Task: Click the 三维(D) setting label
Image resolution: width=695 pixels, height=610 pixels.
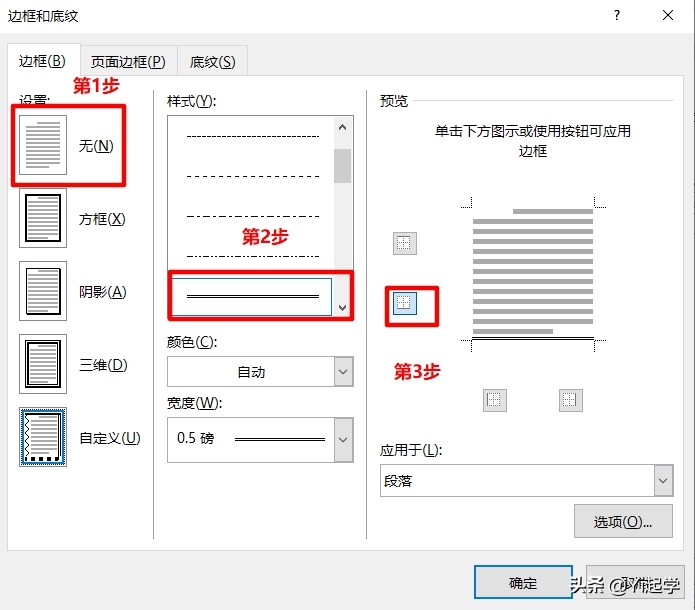Action: pyautogui.click(x=103, y=365)
